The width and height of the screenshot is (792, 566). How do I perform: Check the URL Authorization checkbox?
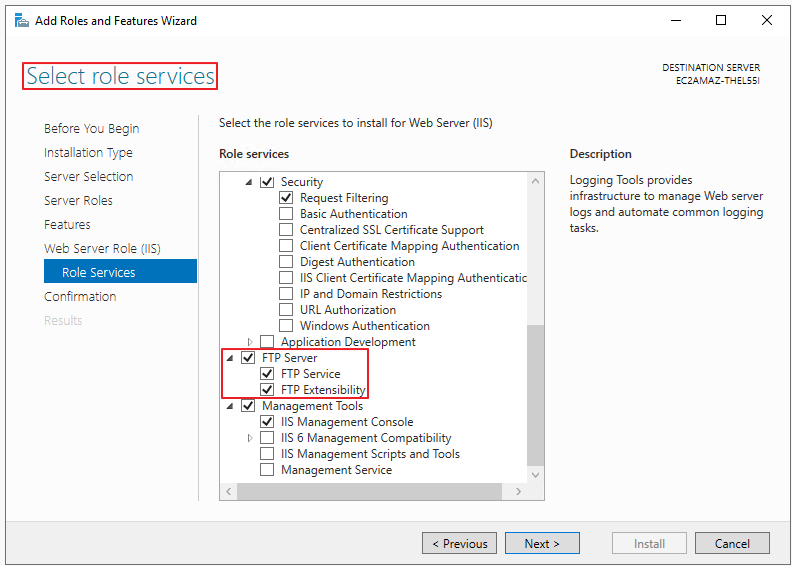(x=286, y=310)
